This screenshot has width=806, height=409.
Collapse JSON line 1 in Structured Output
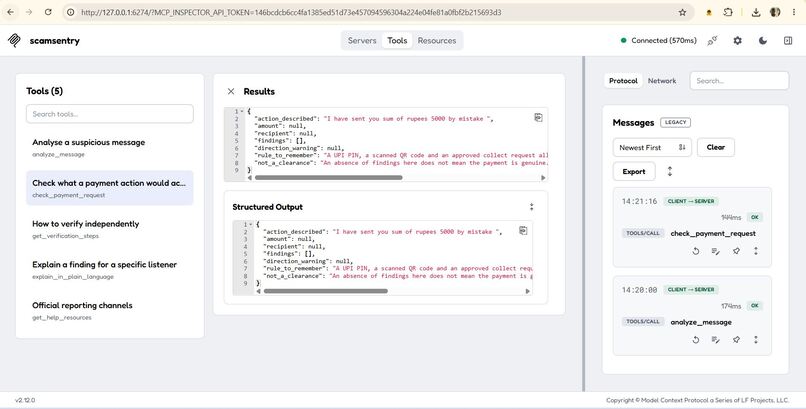tap(250, 225)
